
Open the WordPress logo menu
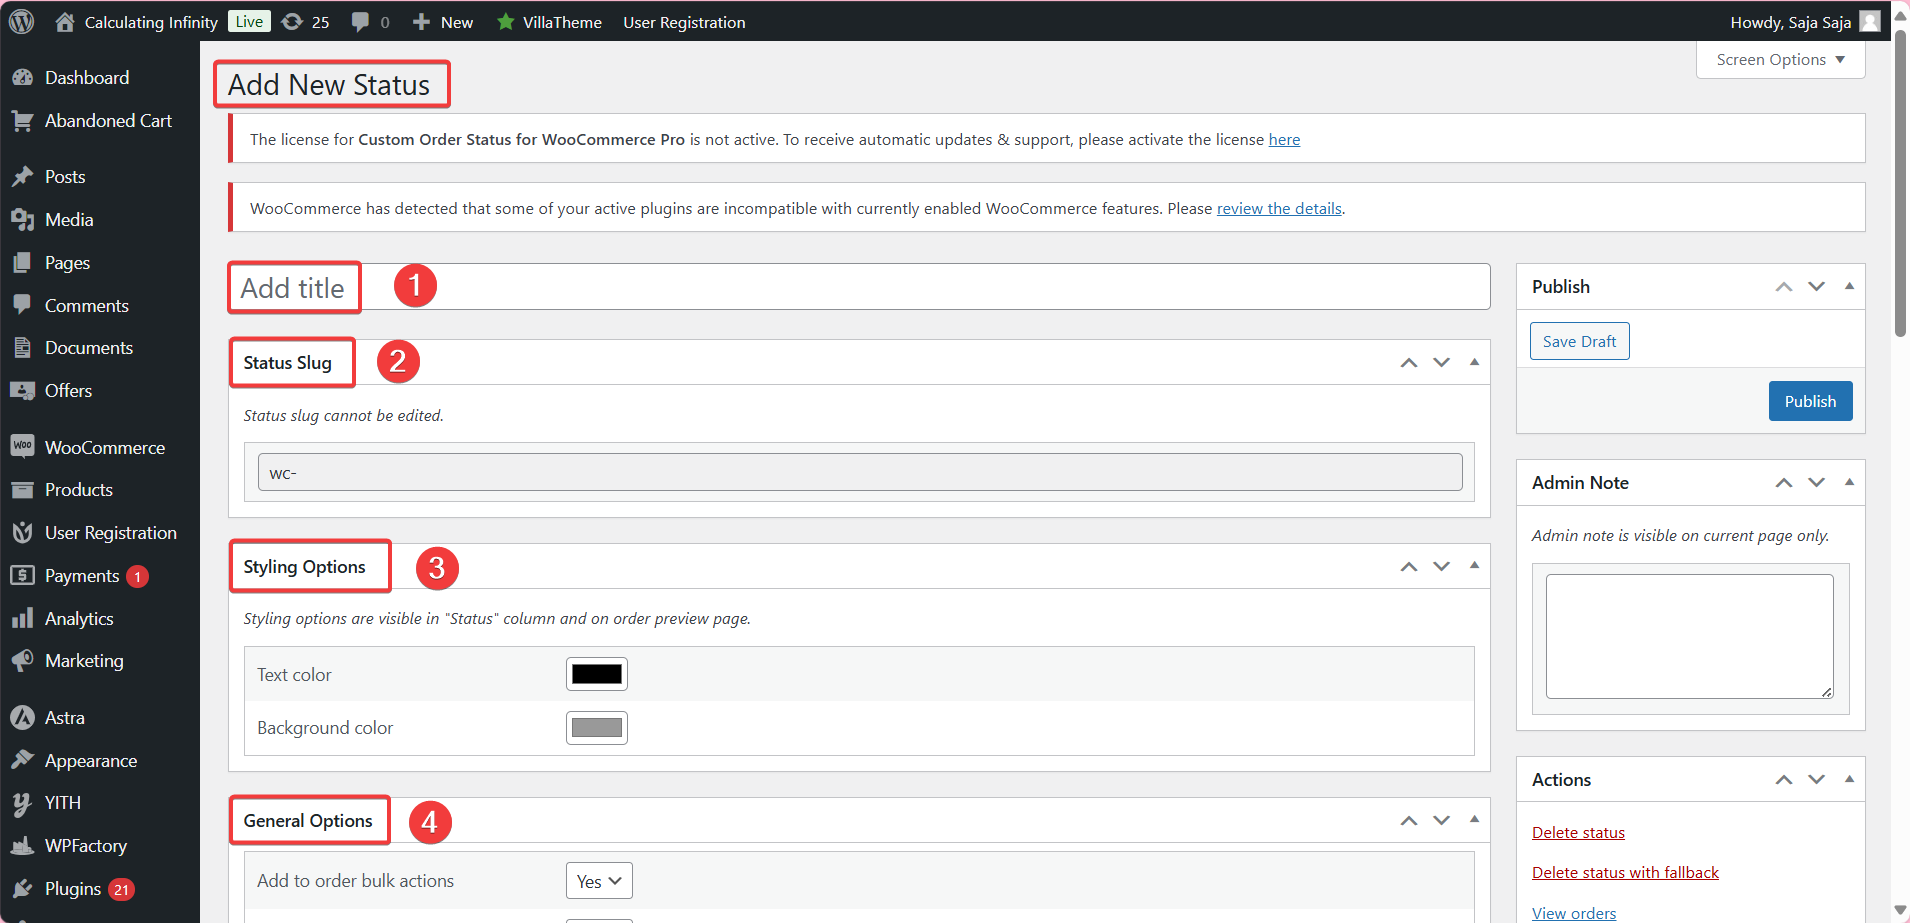point(20,21)
